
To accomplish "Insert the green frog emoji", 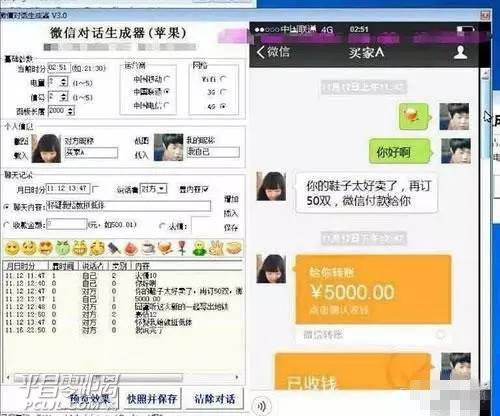I will (199, 248).
